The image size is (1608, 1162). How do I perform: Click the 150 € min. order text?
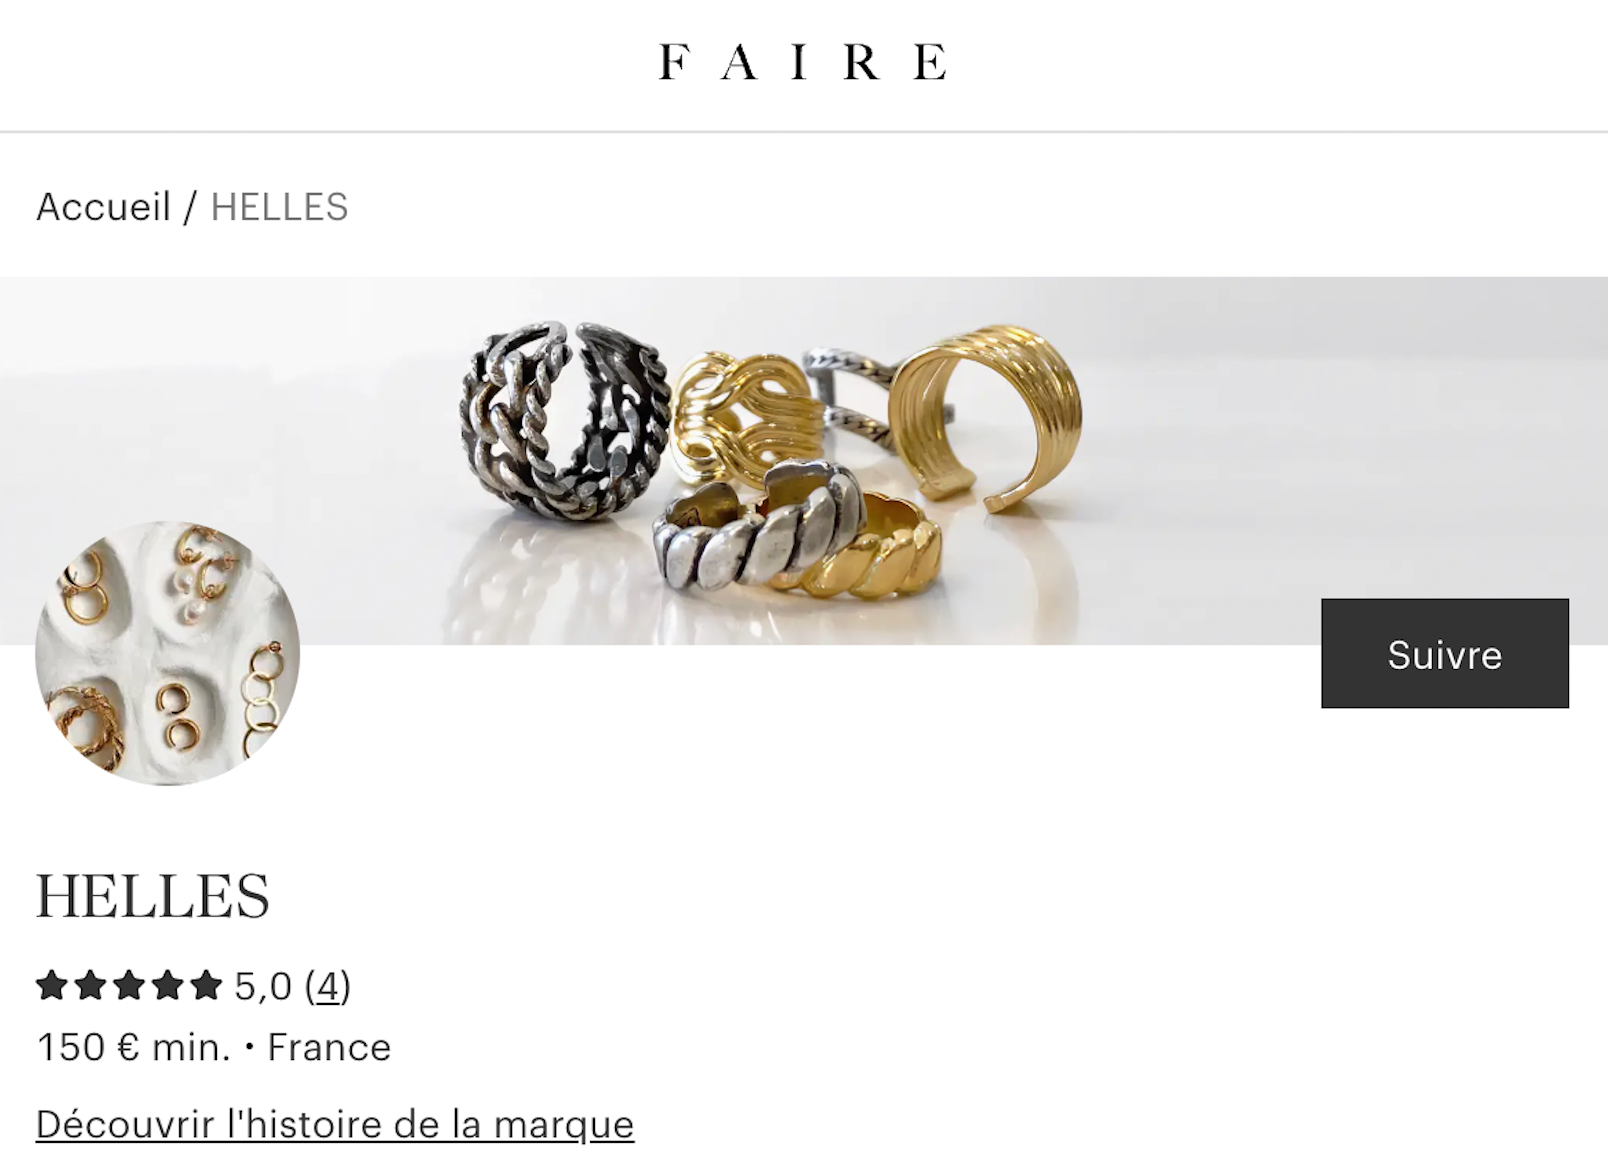[133, 1047]
